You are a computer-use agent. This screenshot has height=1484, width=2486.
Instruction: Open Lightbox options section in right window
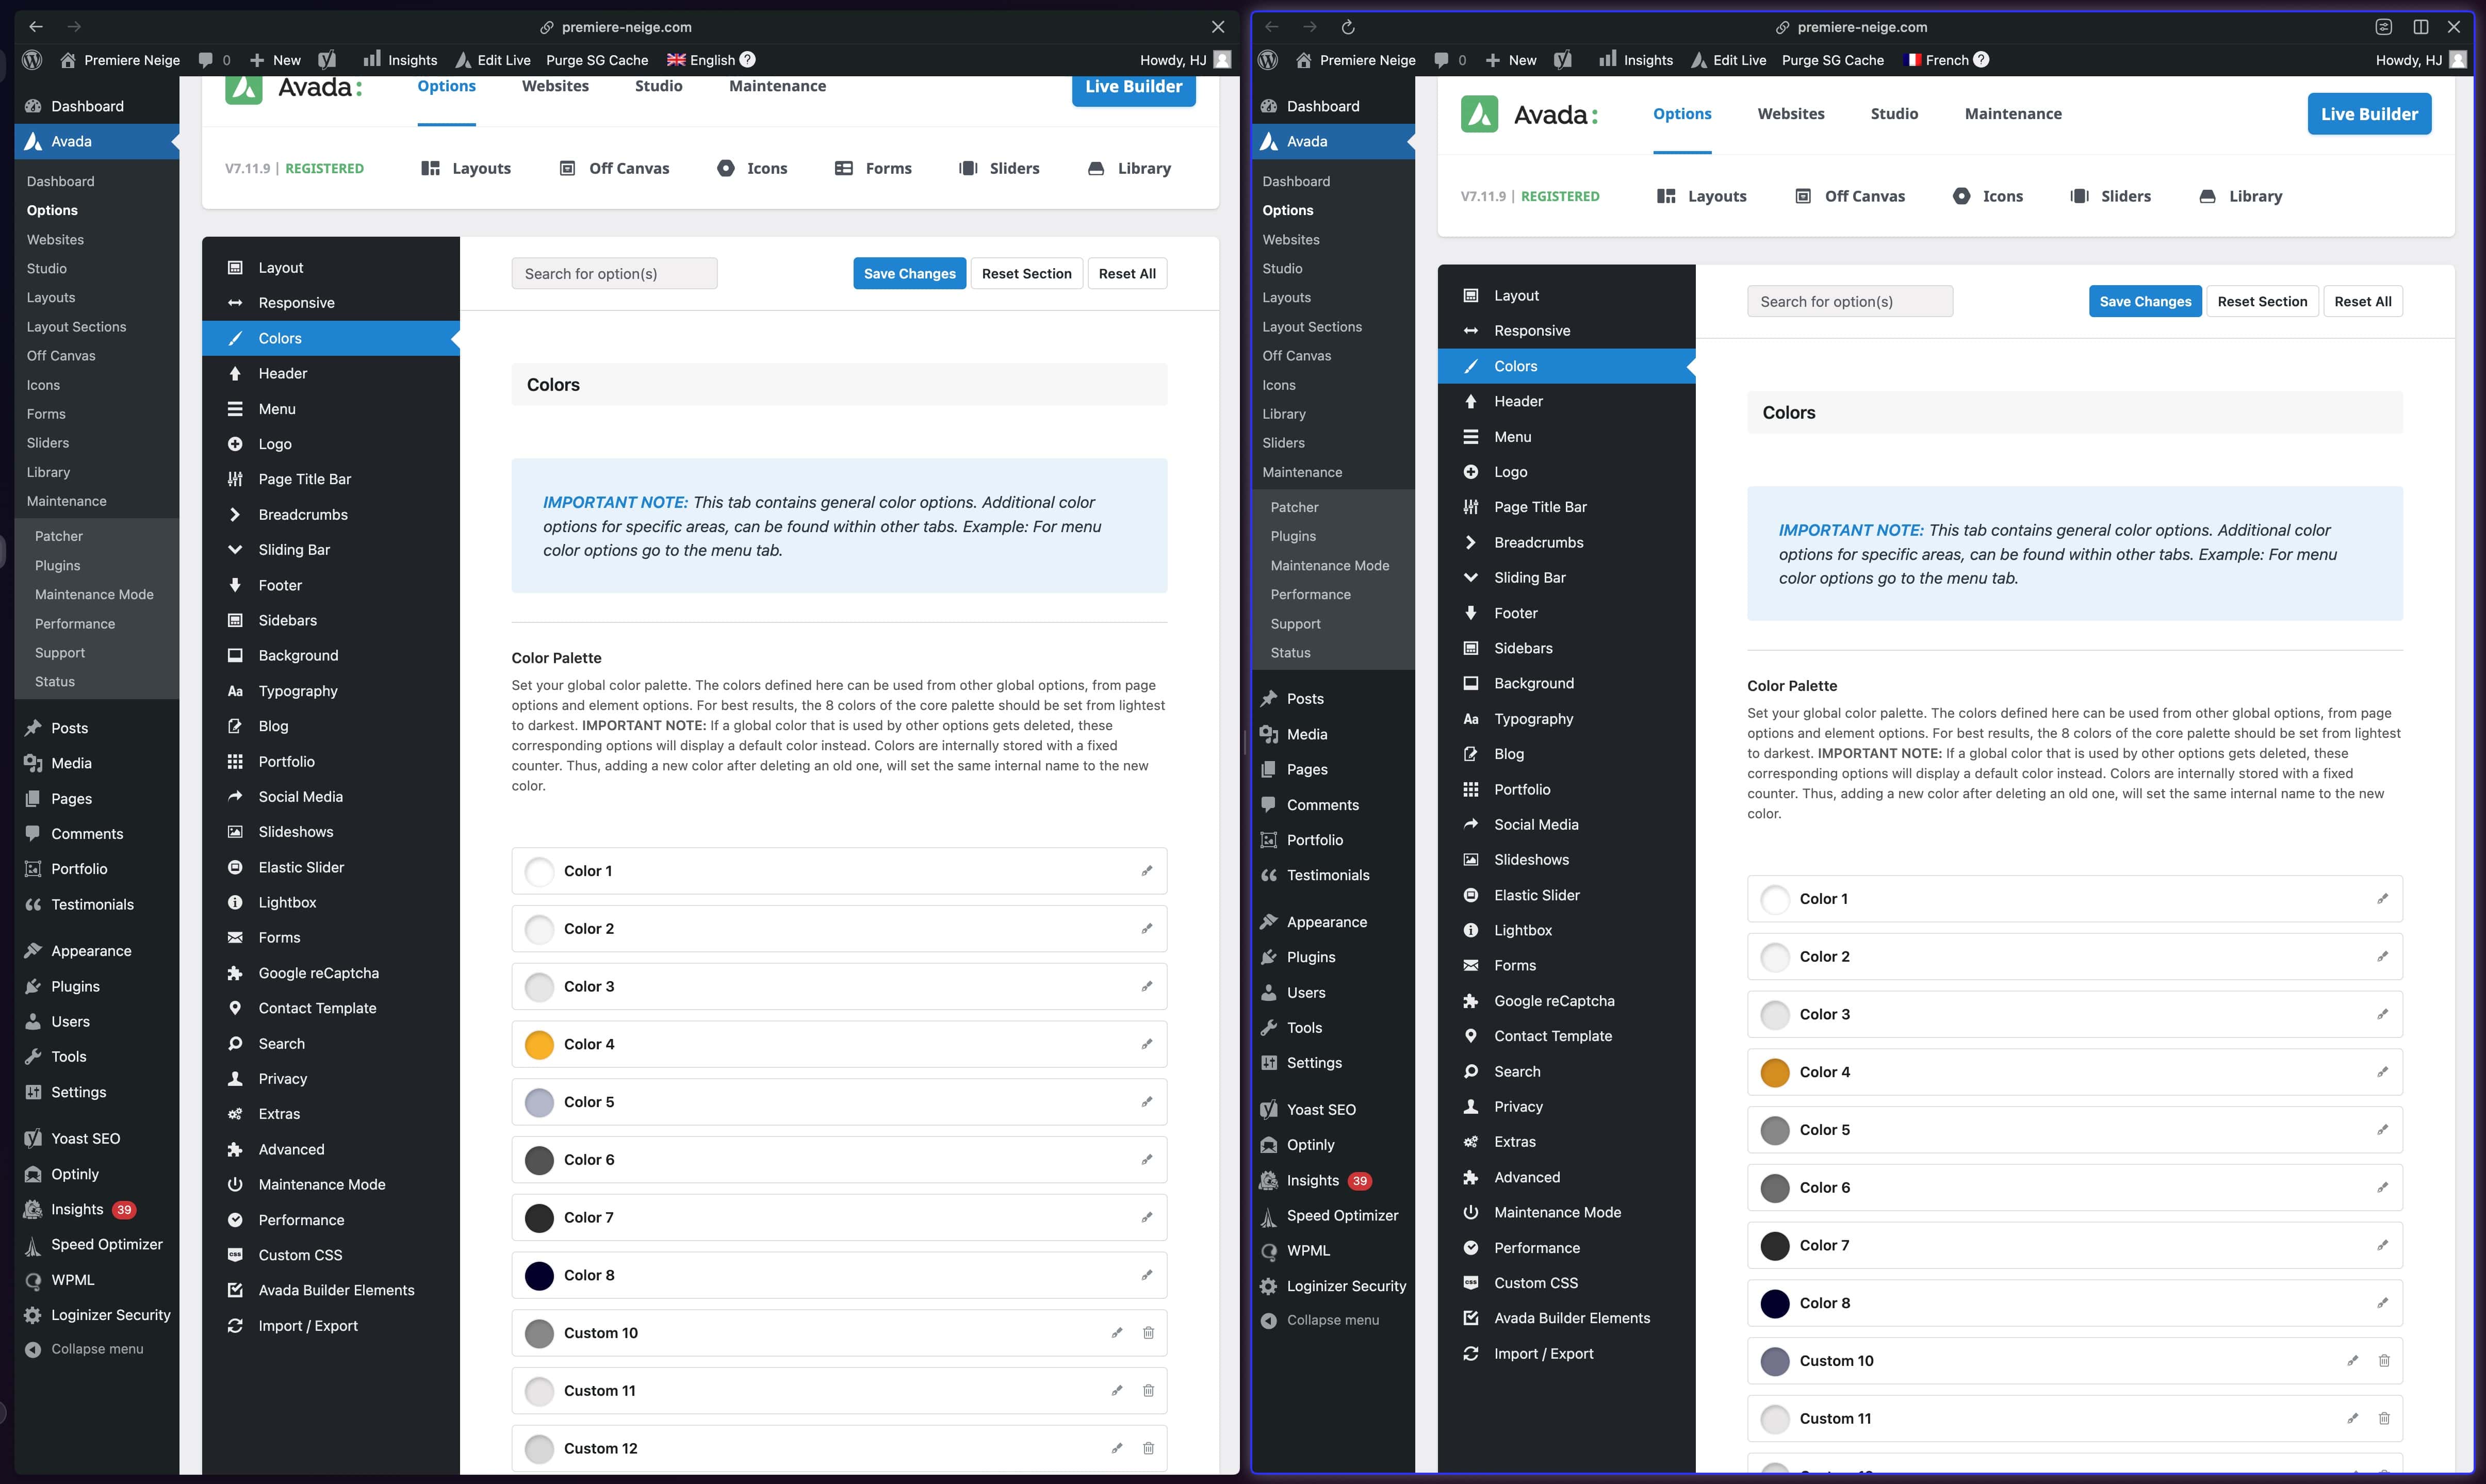[x=1566, y=931]
